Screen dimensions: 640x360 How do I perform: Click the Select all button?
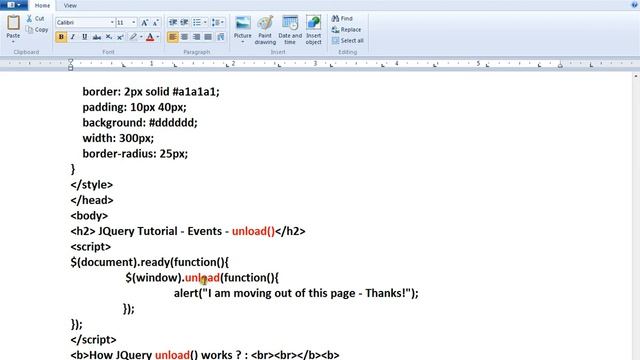(348, 40)
